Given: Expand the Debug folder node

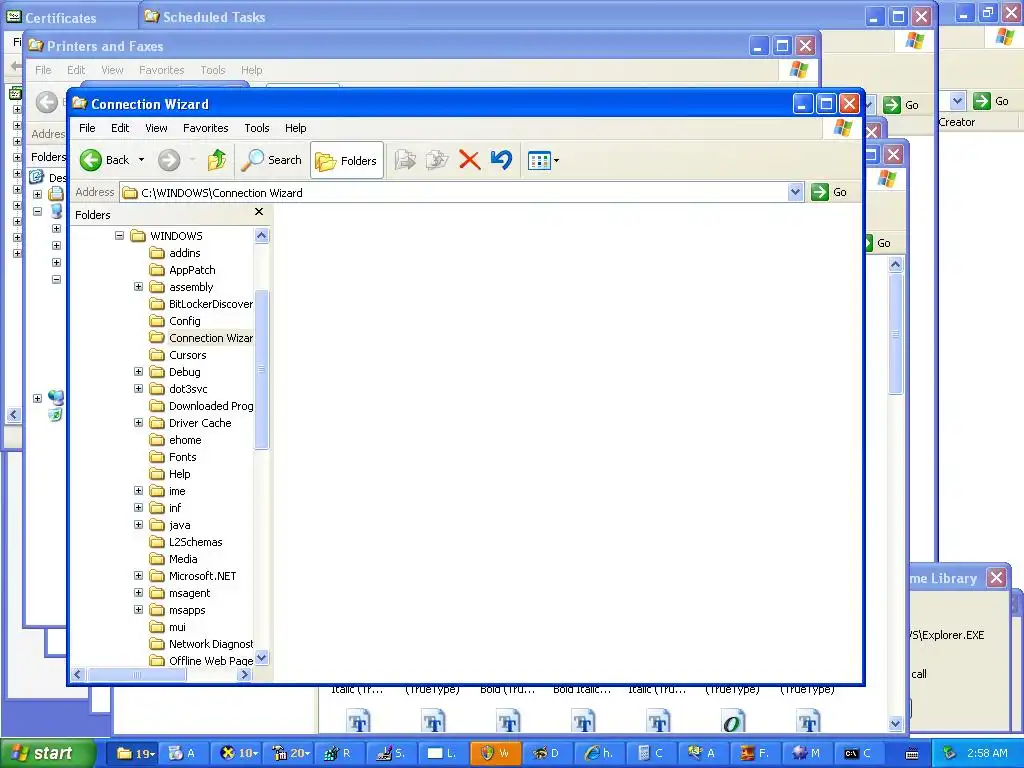Looking at the screenshot, I should tap(138, 371).
